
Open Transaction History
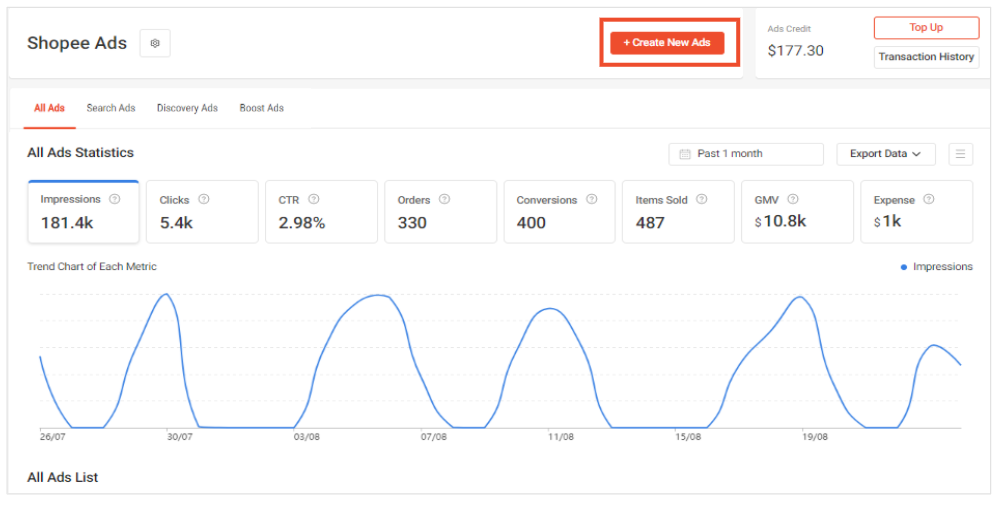(x=926, y=57)
